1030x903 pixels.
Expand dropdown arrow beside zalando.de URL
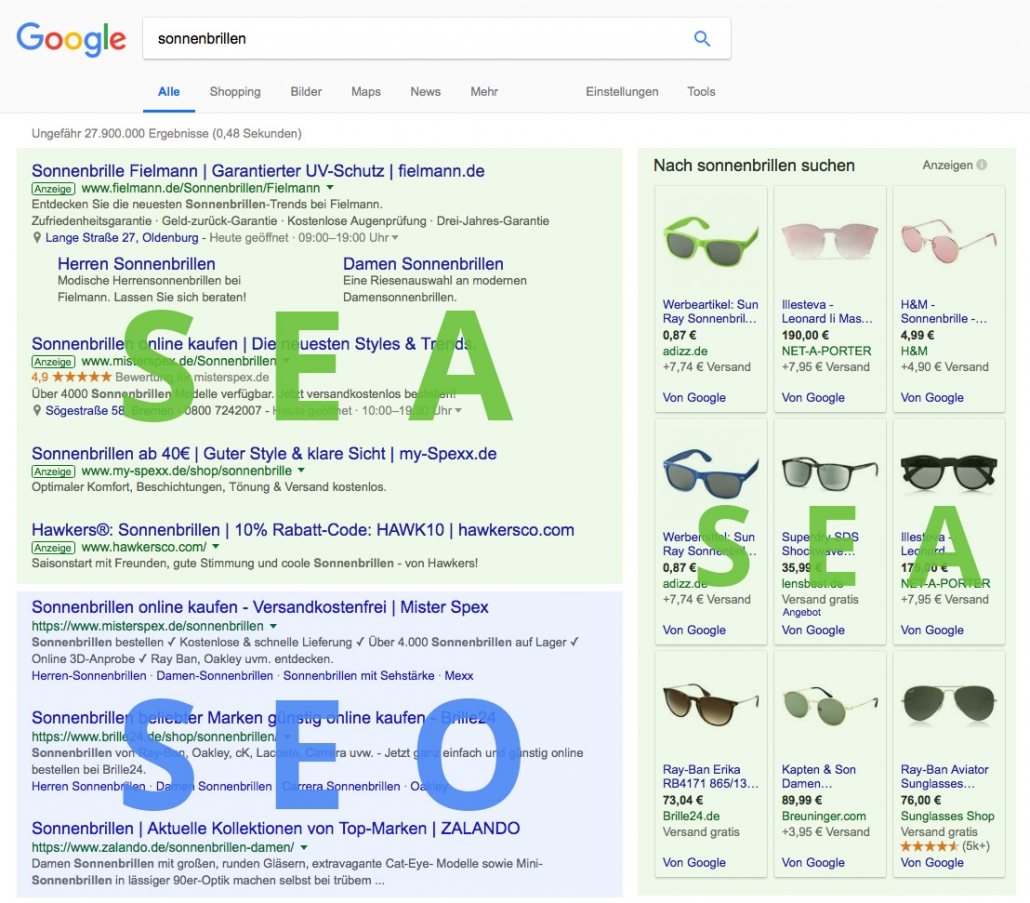click(303, 847)
